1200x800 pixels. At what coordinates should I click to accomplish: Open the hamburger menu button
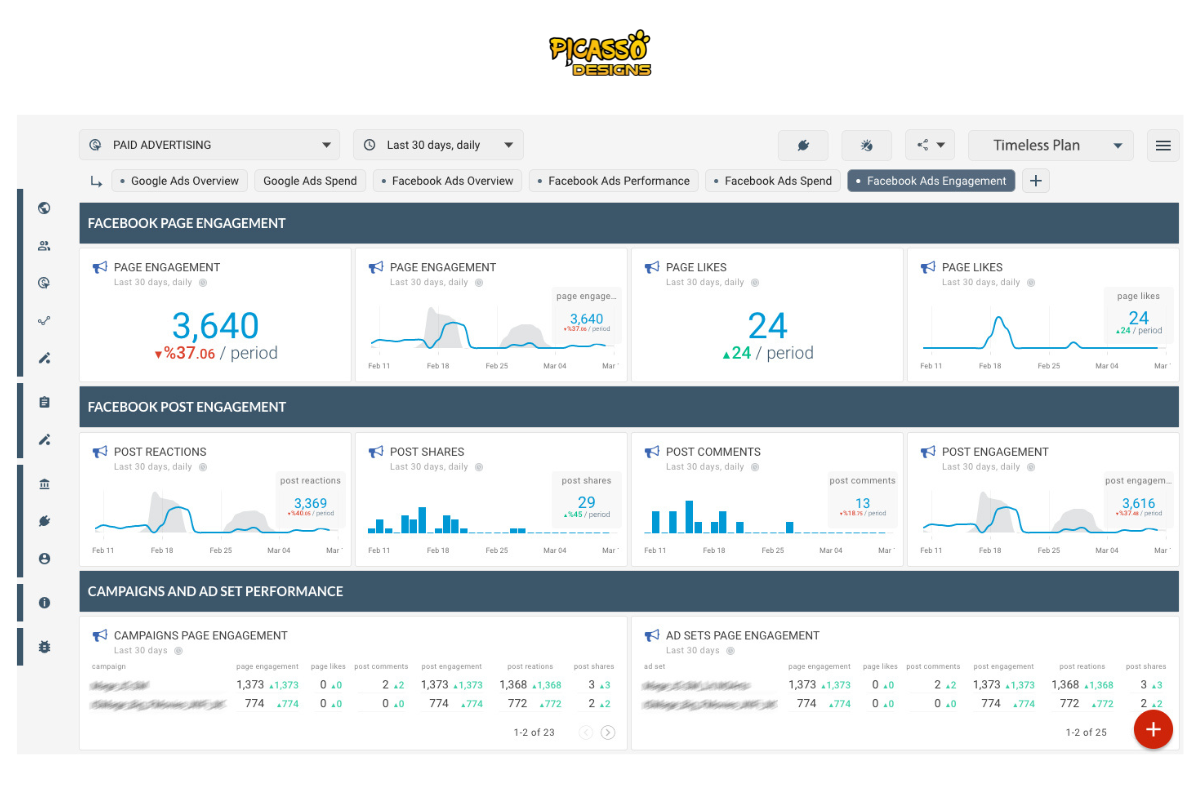click(x=1163, y=145)
